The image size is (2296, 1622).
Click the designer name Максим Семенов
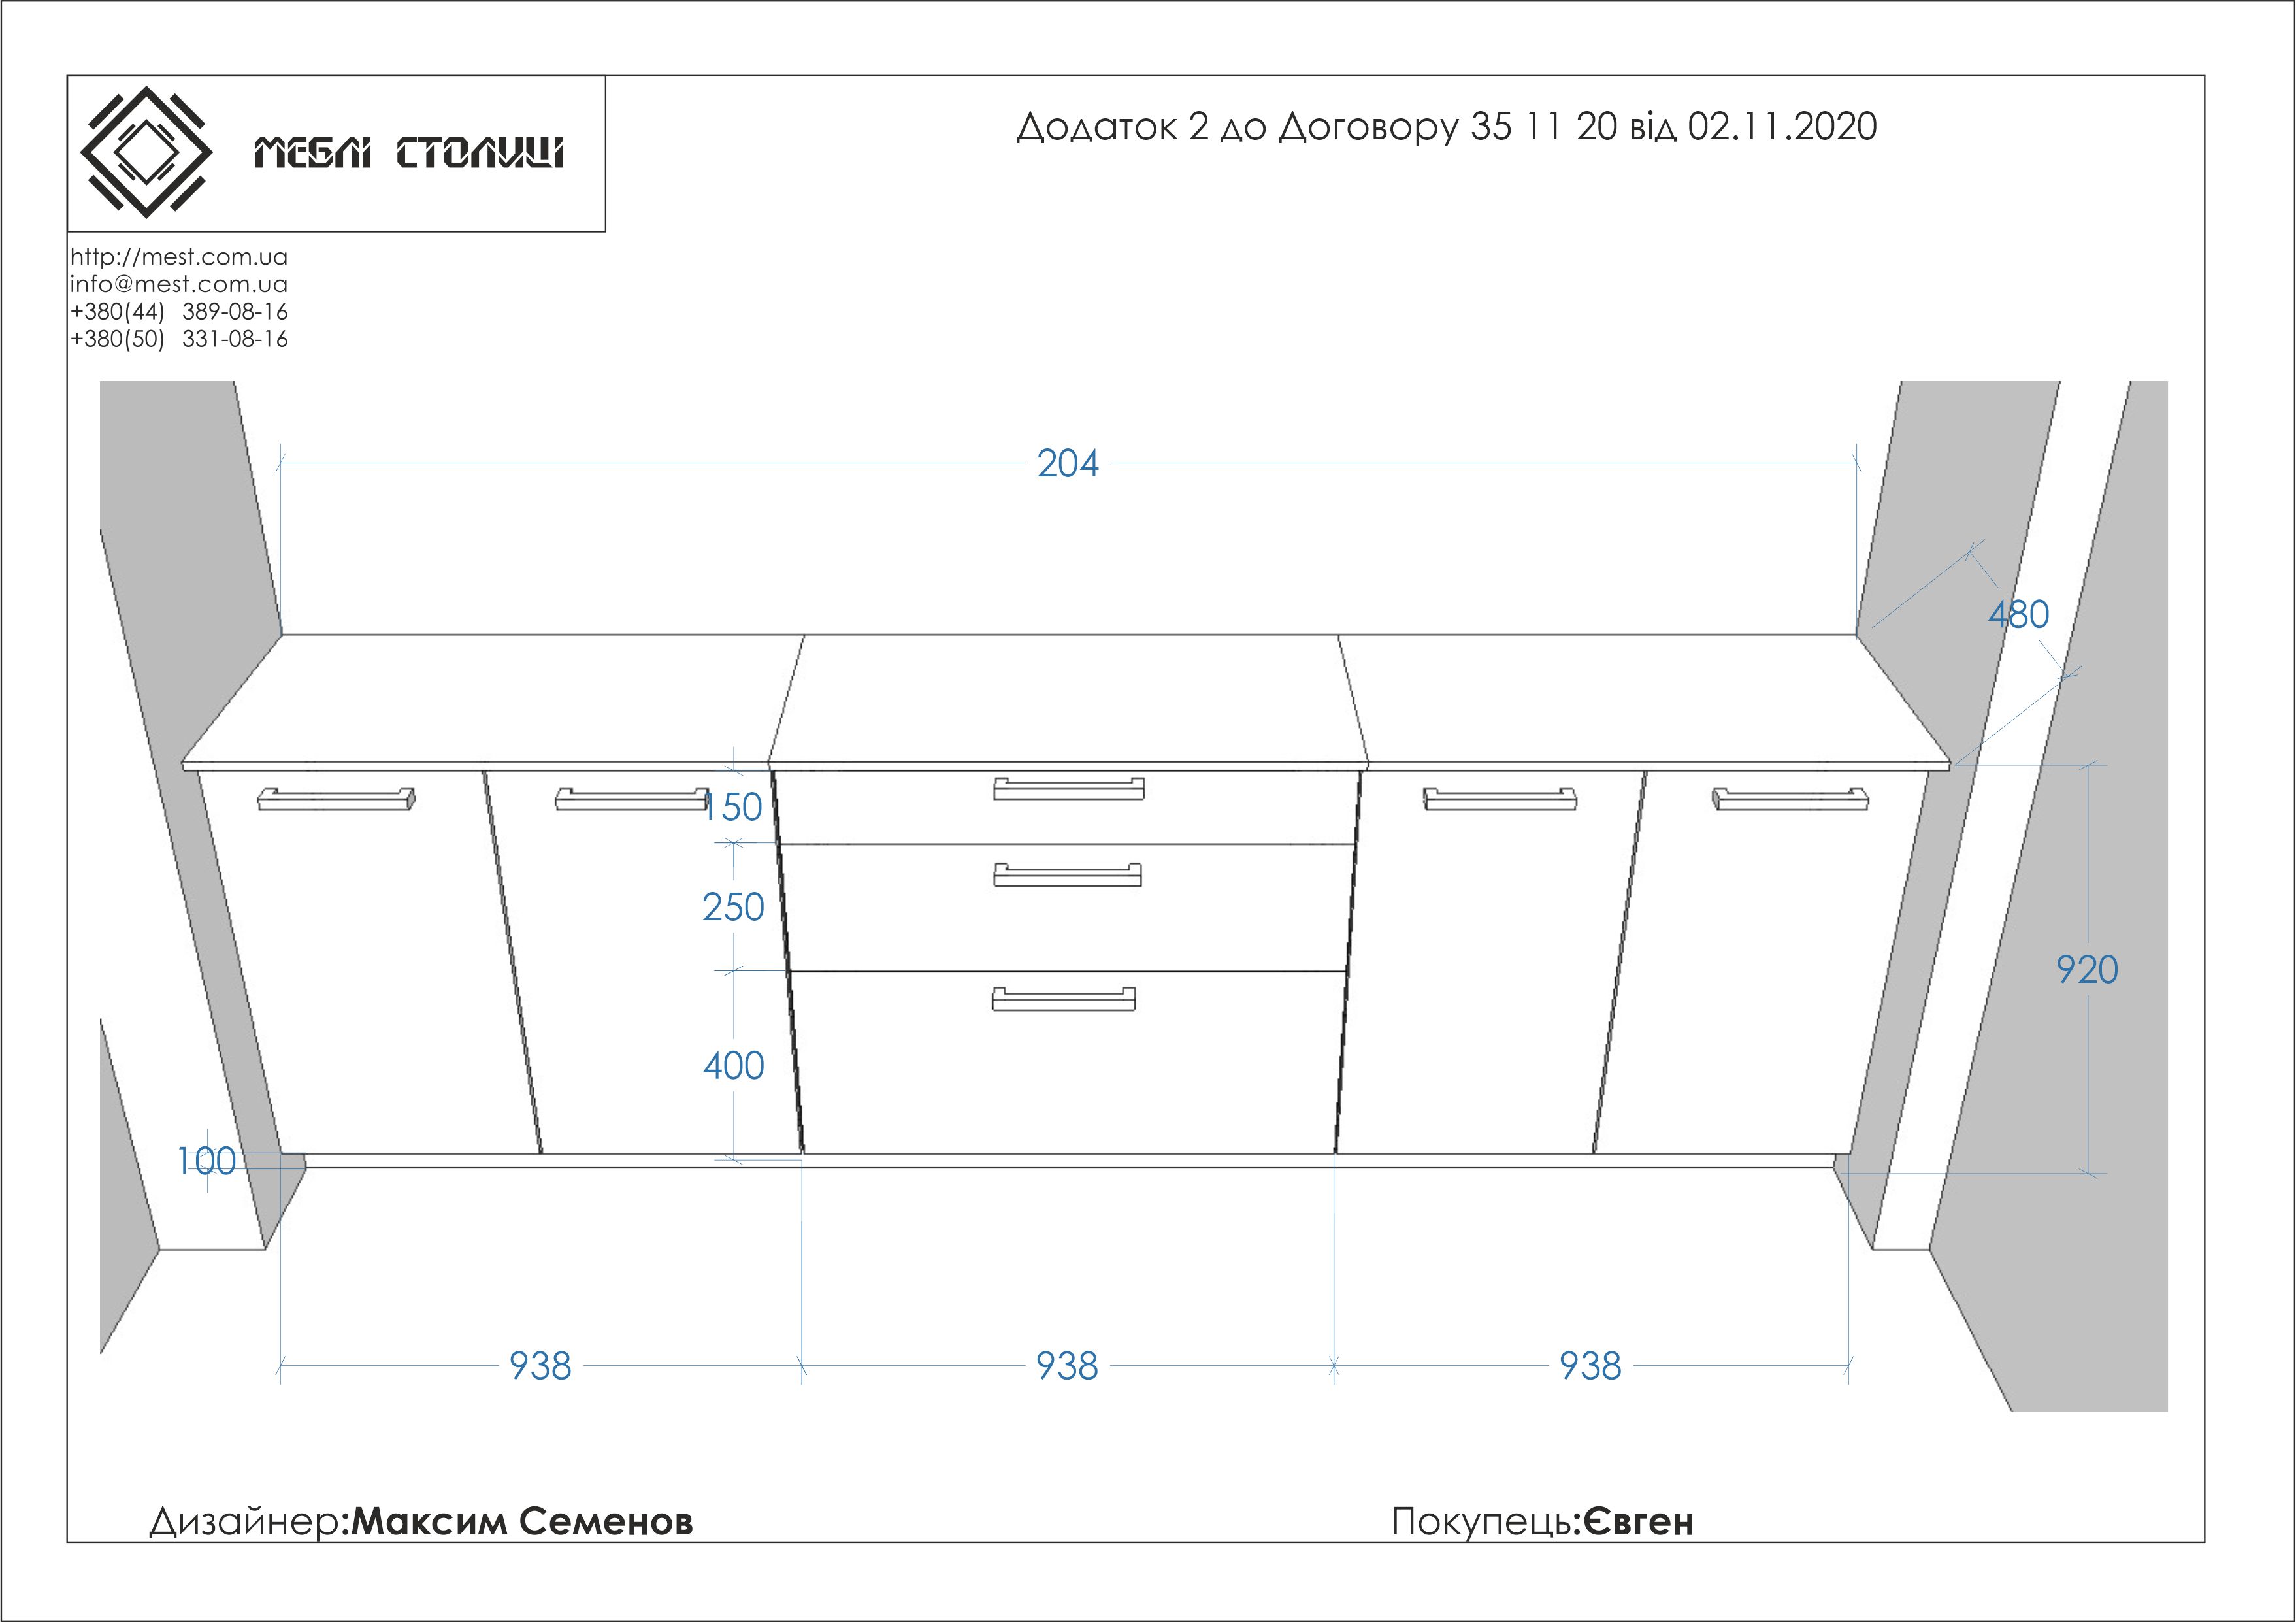click(x=521, y=1521)
